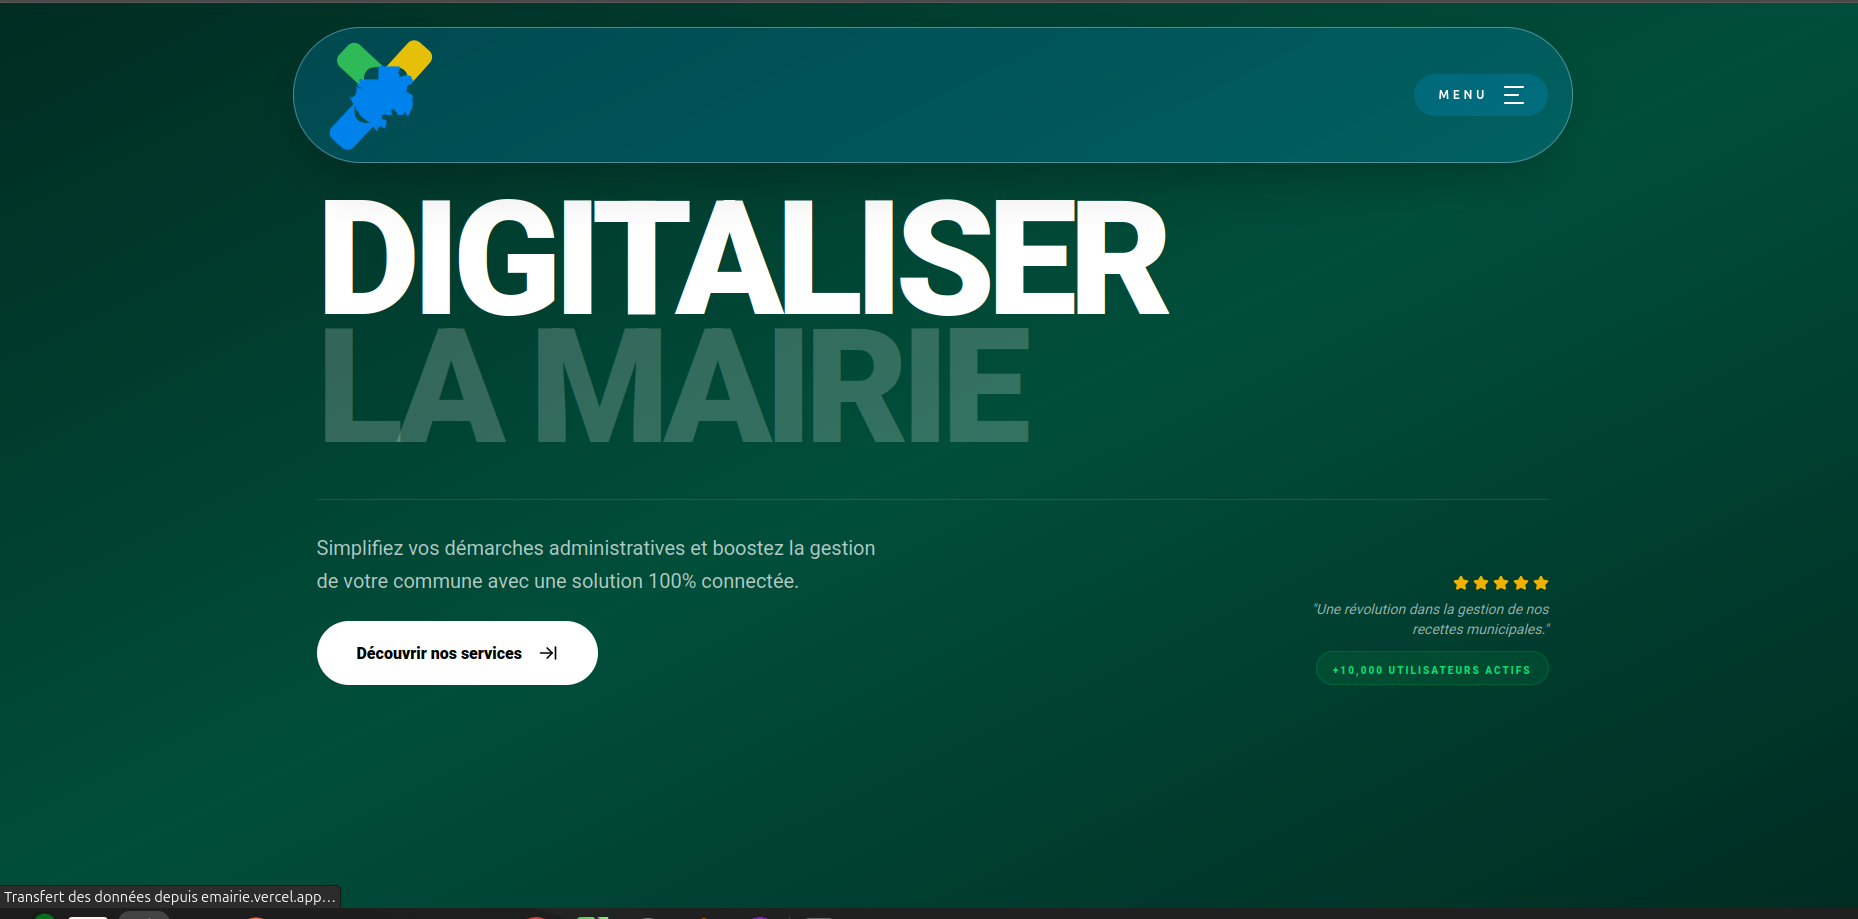The height and width of the screenshot is (919, 1858).
Task: Click the crossed-keys logo icon
Action: (381, 92)
